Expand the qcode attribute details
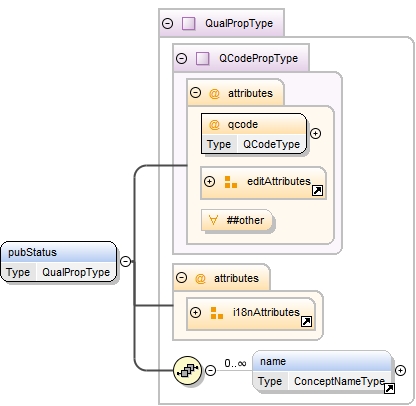This screenshot has height=406, width=416. [x=315, y=134]
